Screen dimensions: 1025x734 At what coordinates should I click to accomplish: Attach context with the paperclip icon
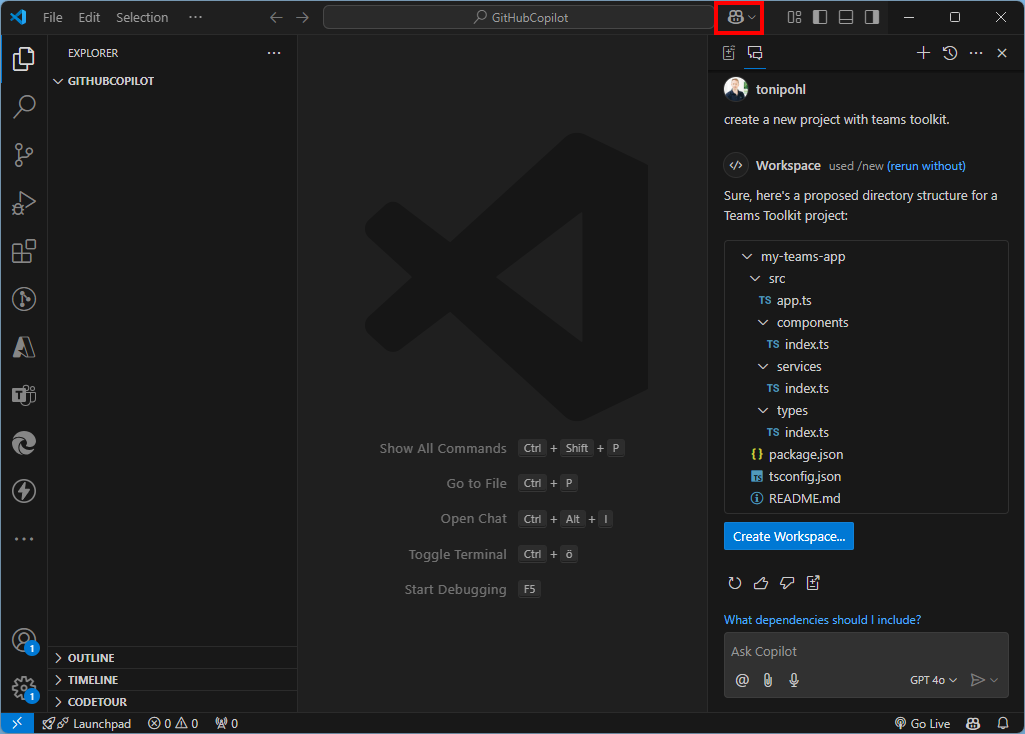click(767, 680)
